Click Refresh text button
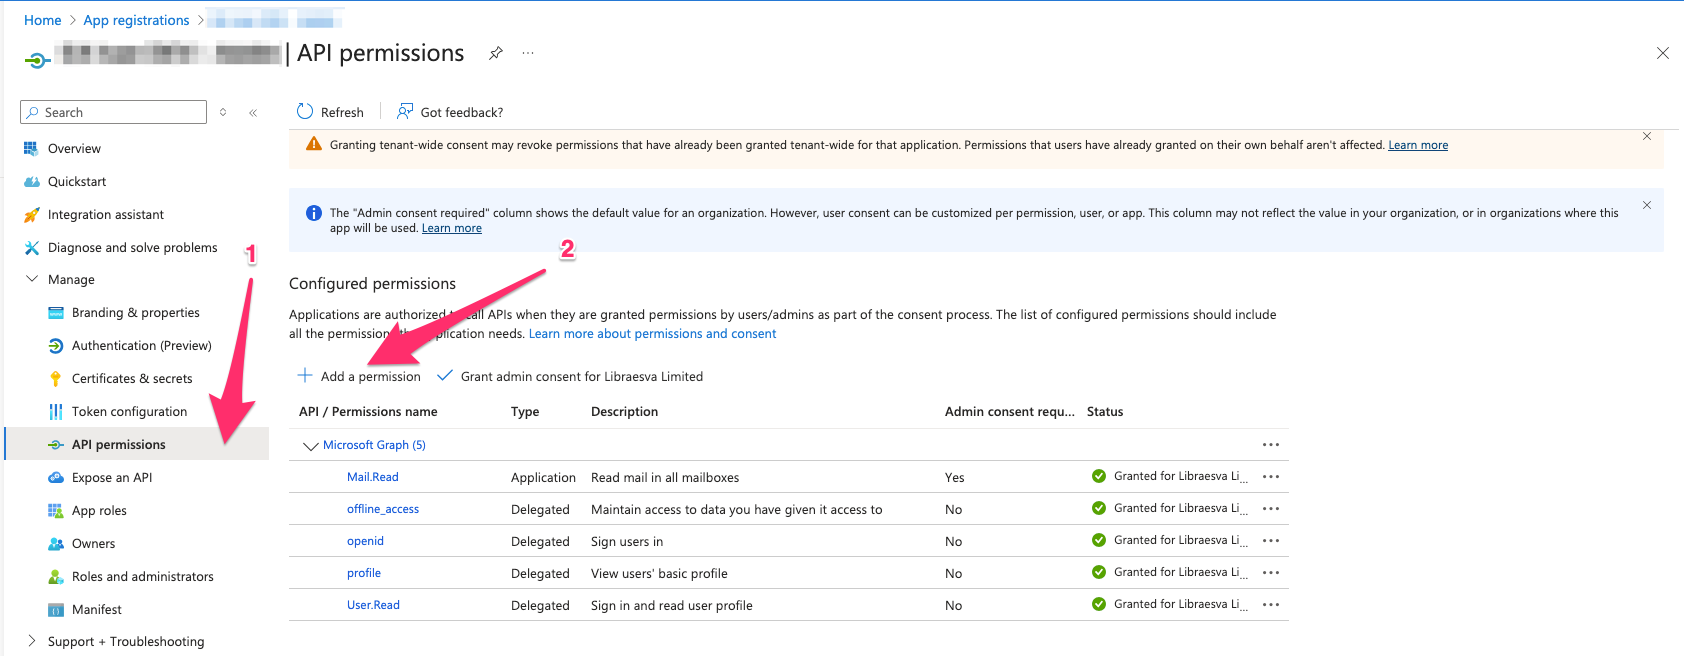The image size is (1684, 656). pos(342,112)
